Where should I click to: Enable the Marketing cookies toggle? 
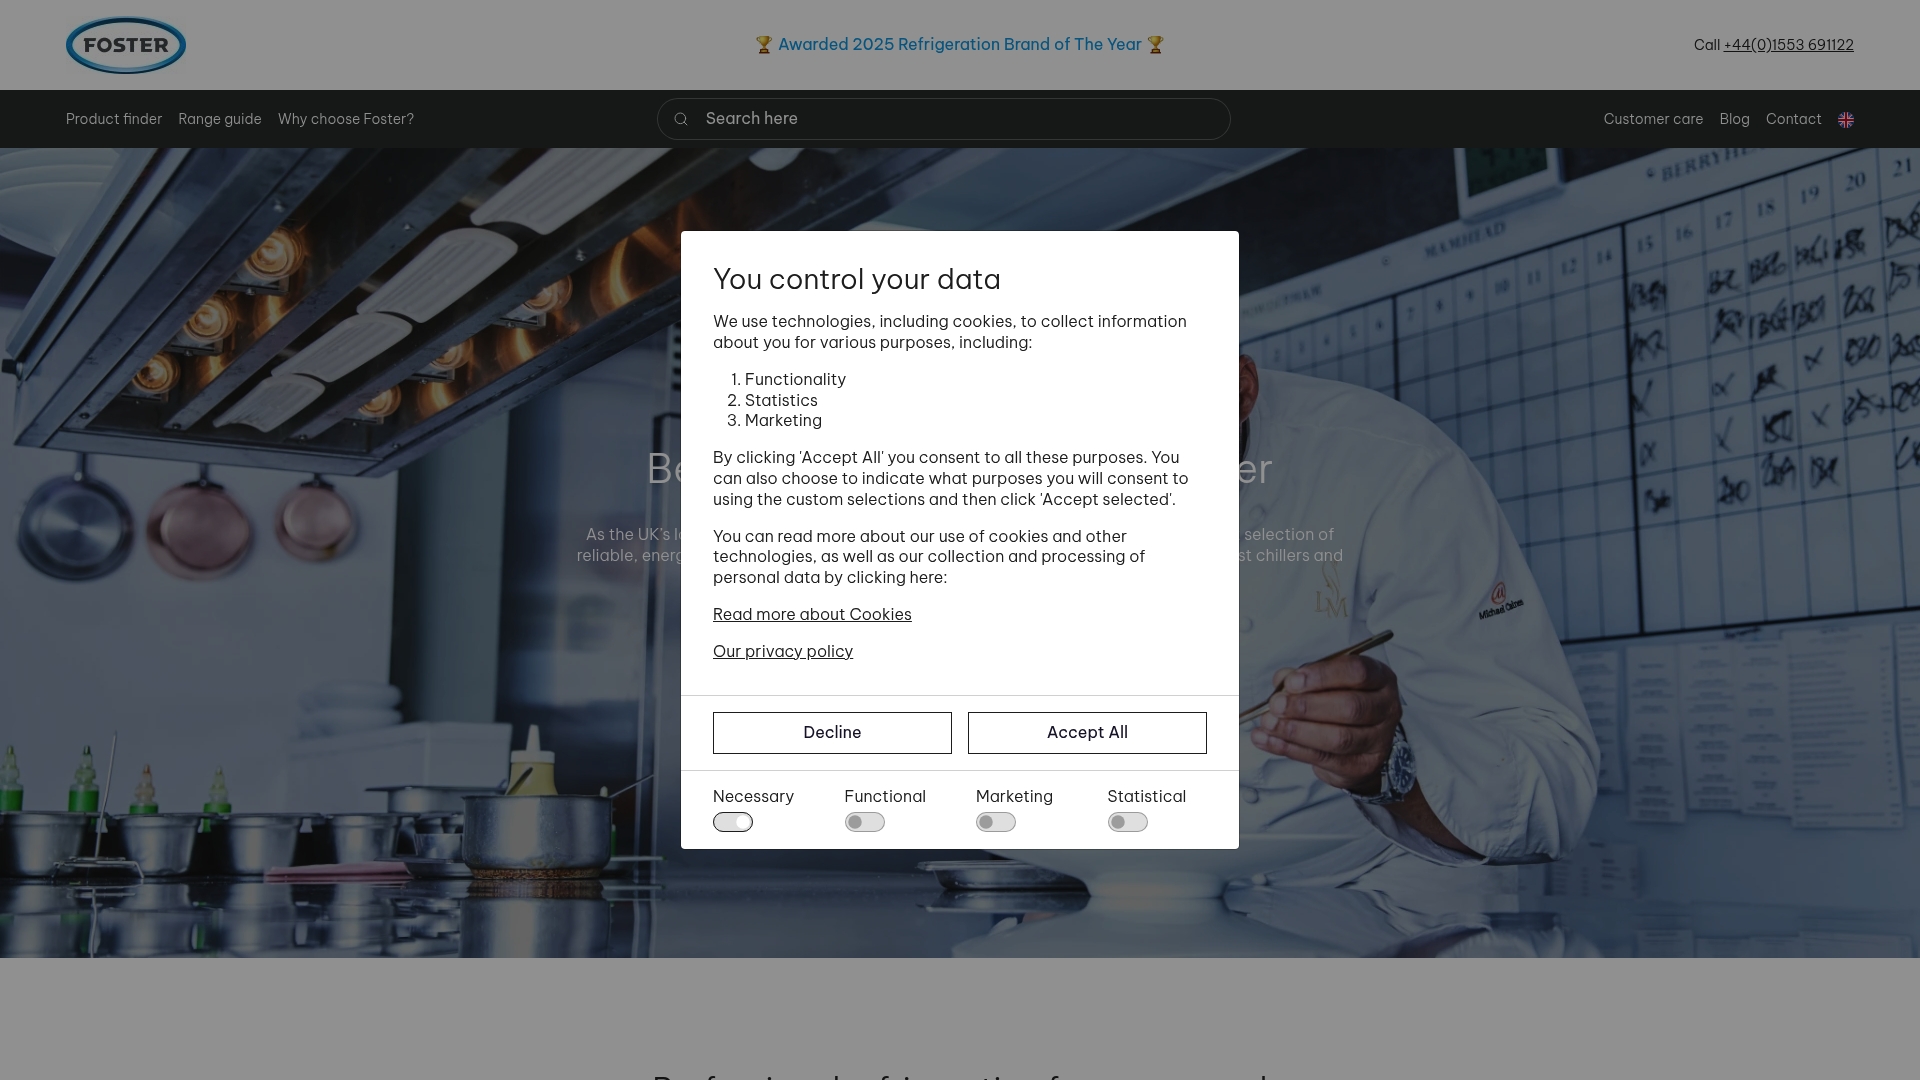[x=995, y=821]
